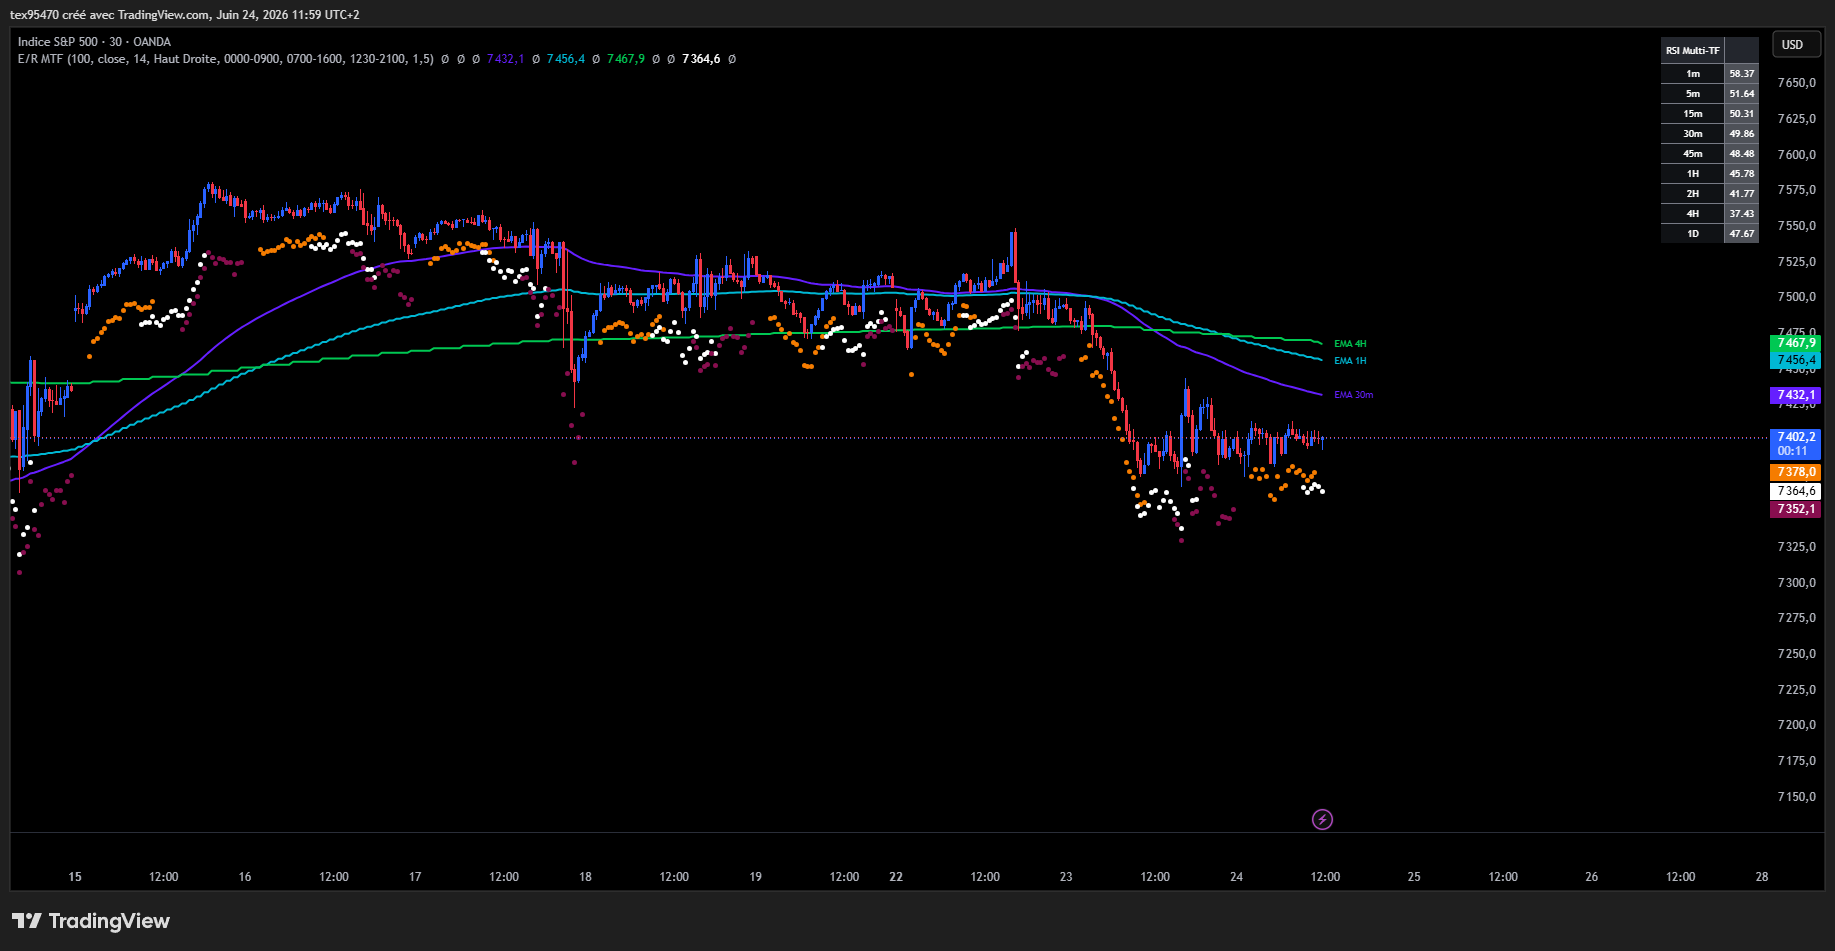
Task: Click the 7300,0 price axis label
Action: coord(1797,583)
